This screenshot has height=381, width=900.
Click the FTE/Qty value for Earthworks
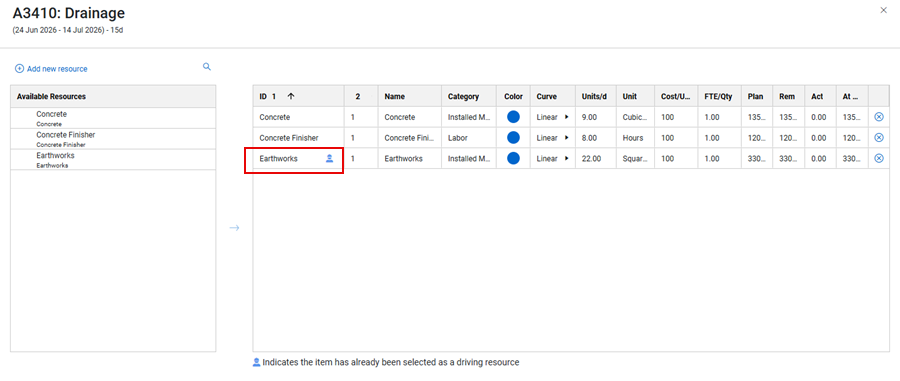click(x=719, y=158)
